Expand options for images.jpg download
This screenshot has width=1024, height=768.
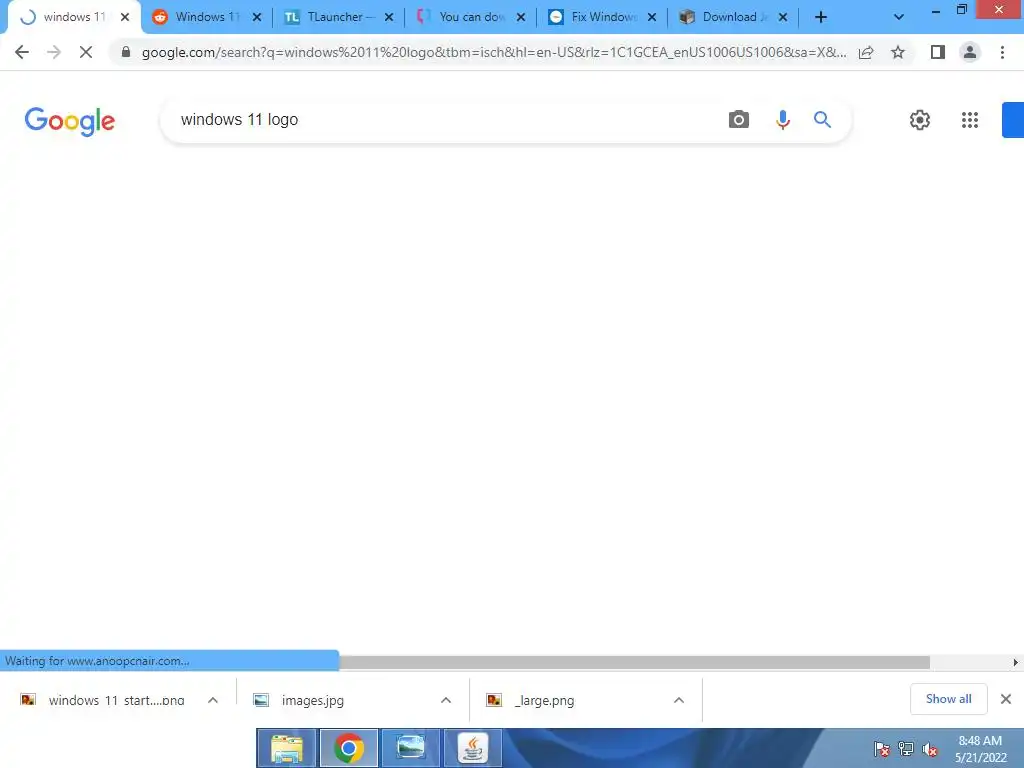click(x=446, y=700)
